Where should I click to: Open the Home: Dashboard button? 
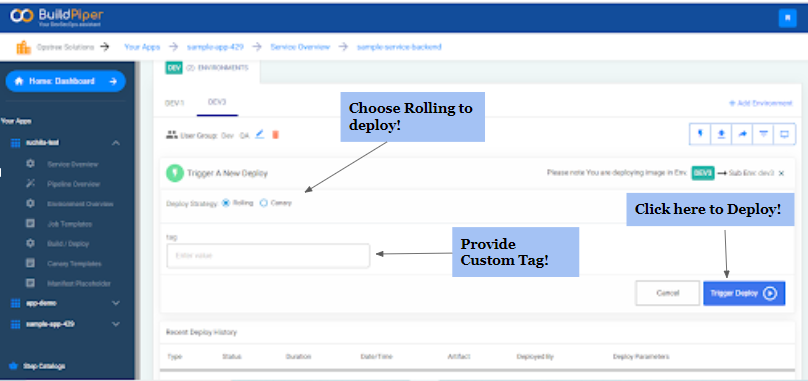click(65, 81)
